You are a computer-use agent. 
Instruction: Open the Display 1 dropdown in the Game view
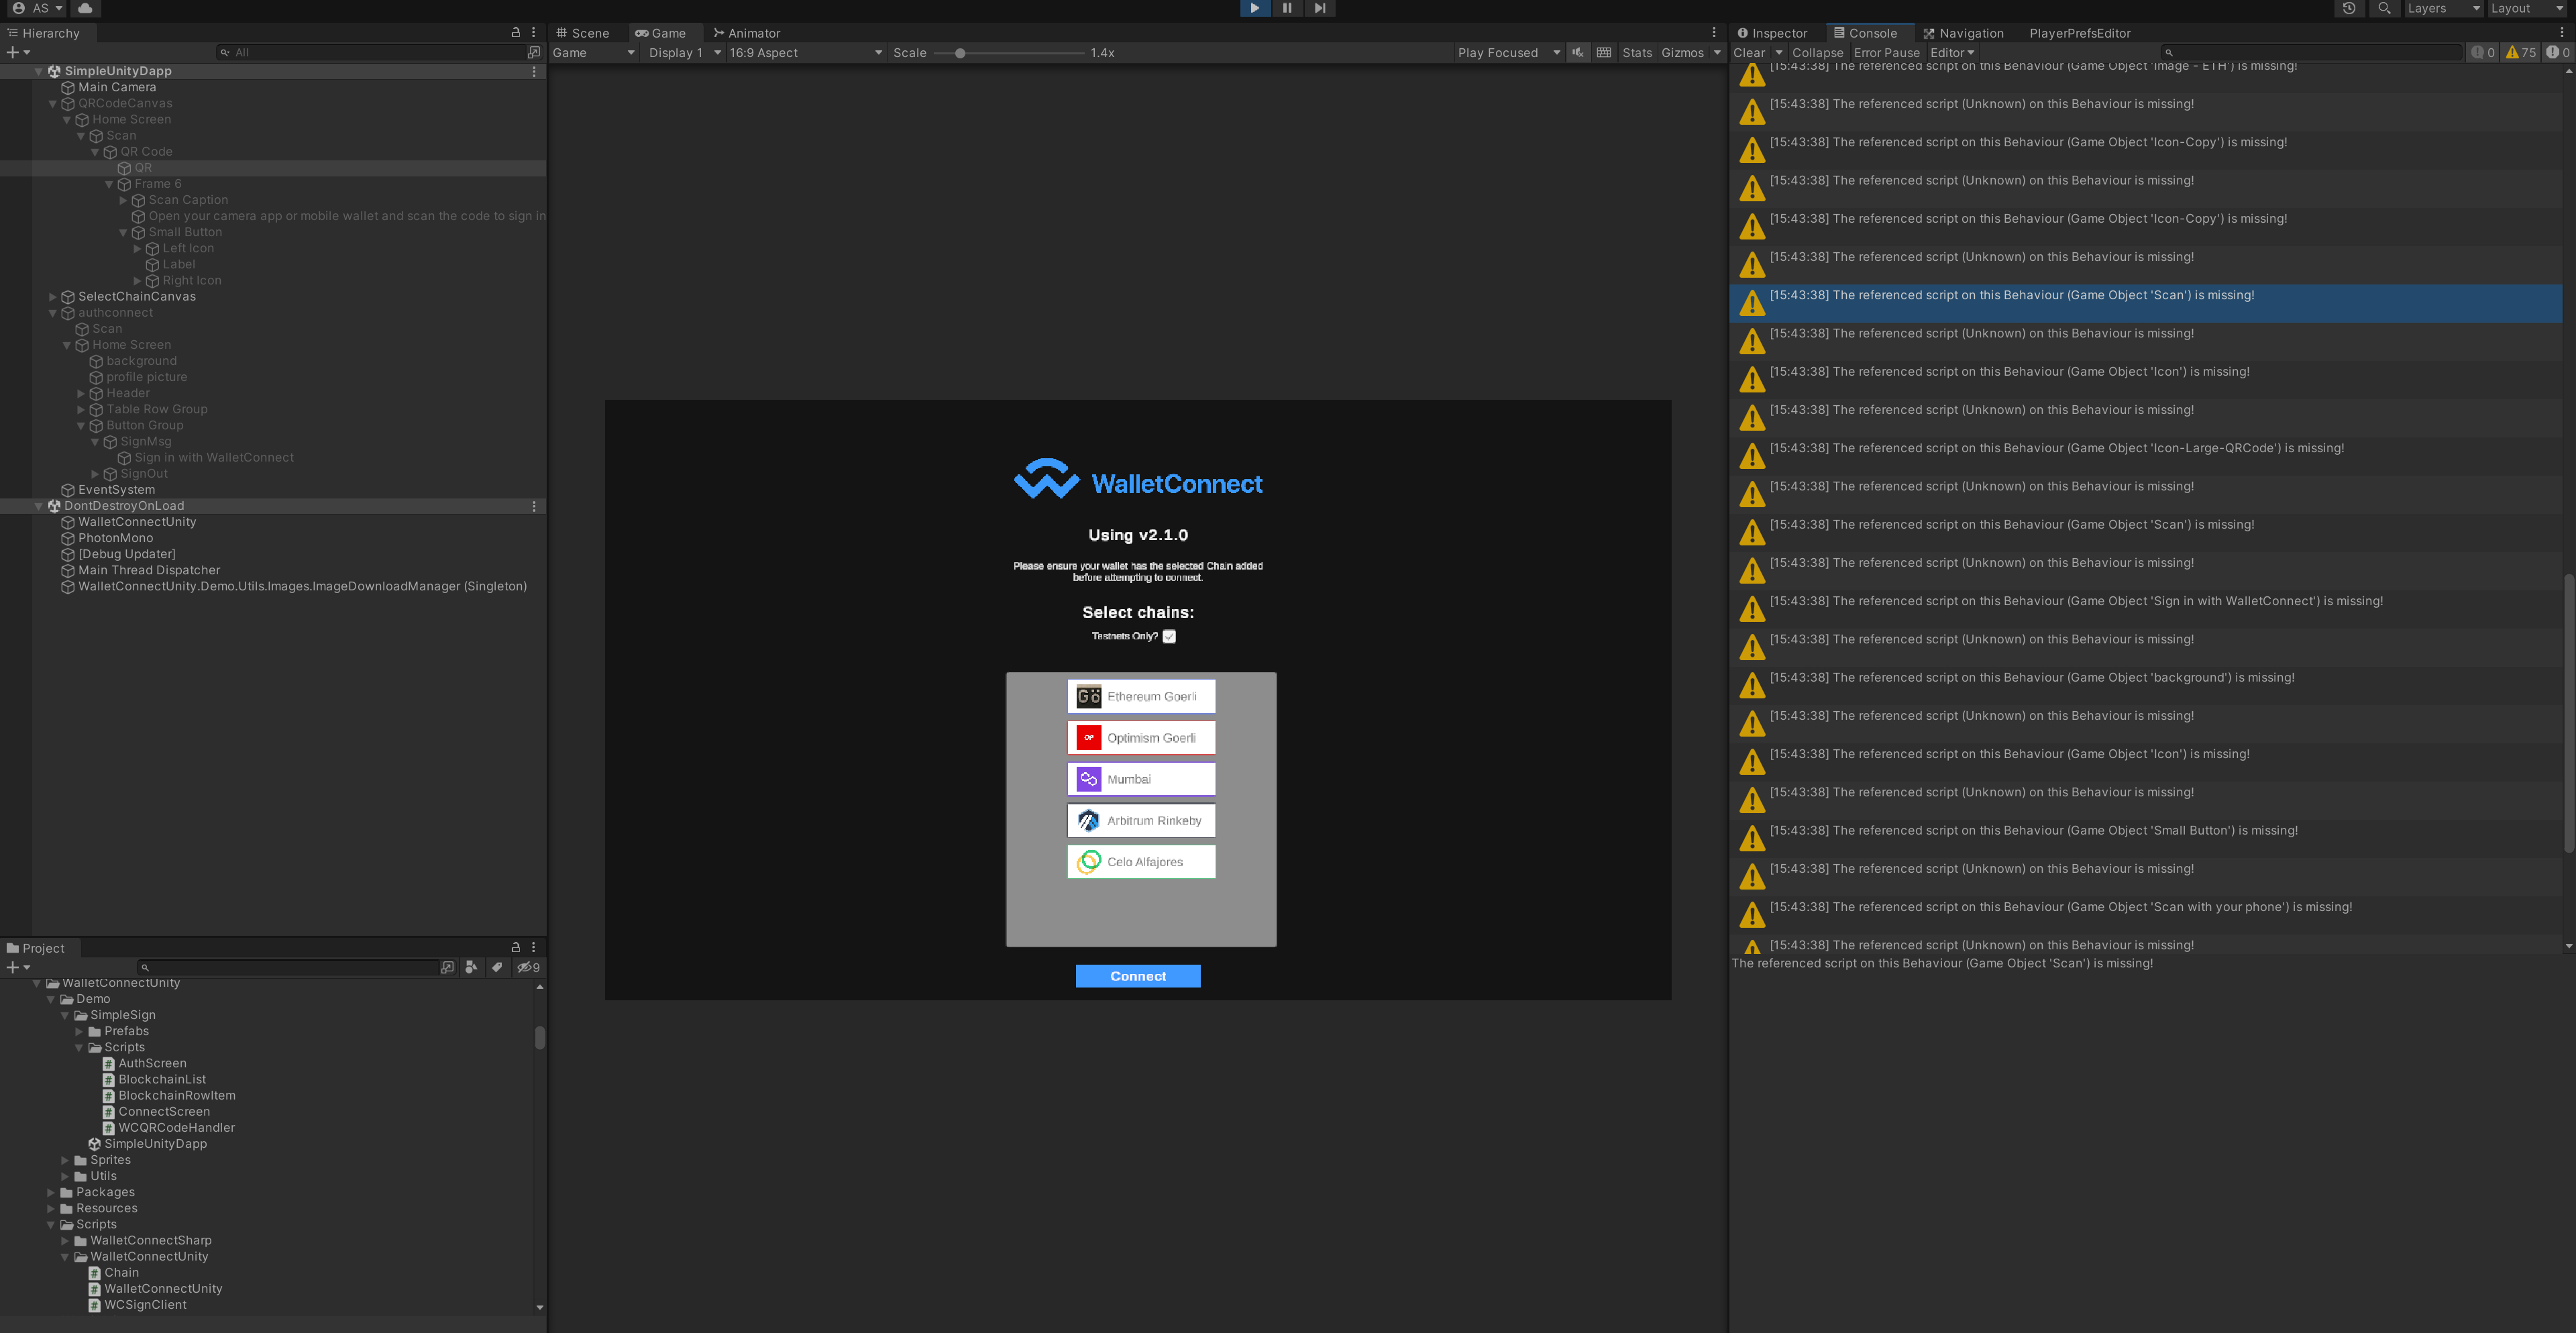(x=683, y=52)
